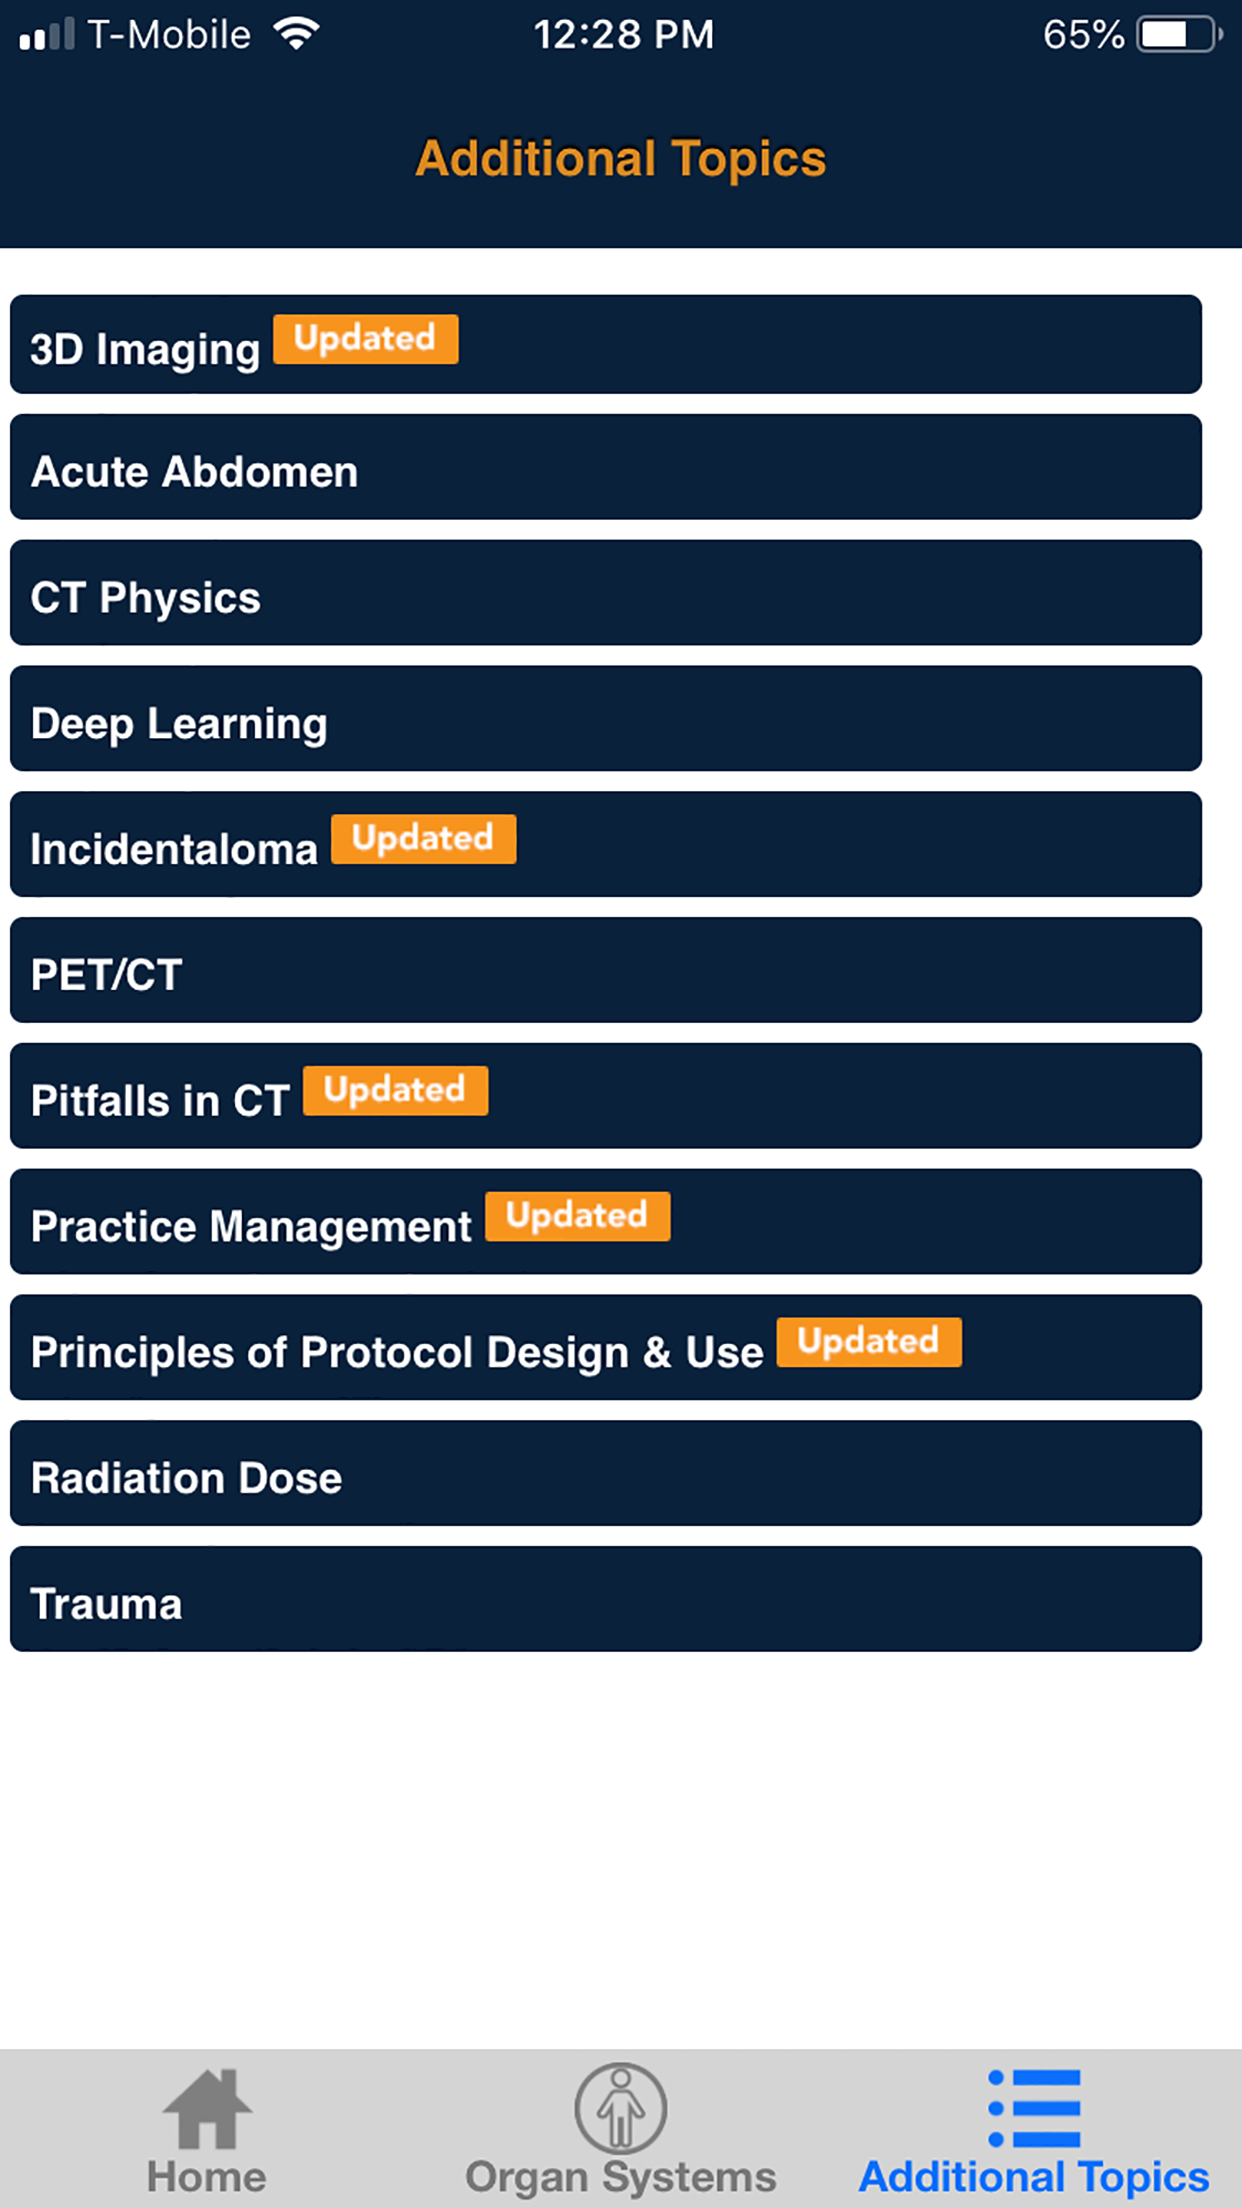Tap the battery indicator icon
The width and height of the screenshot is (1242, 2208).
click(x=1179, y=35)
